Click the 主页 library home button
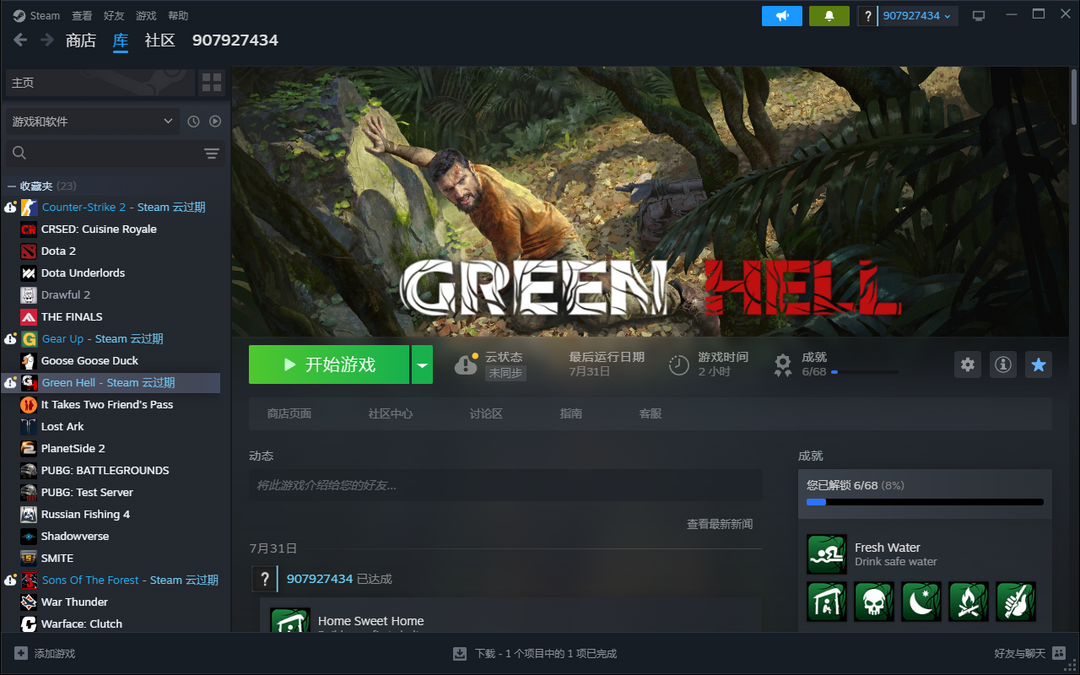 pos(101,83)
